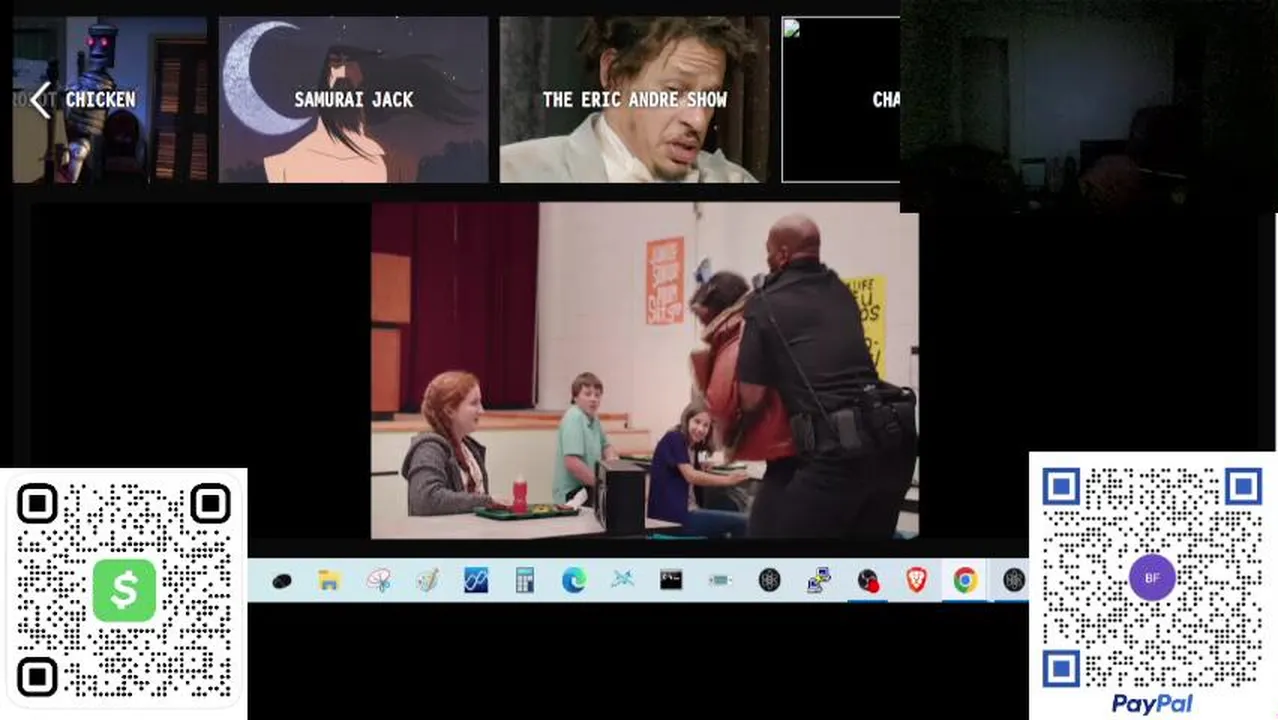Click the dark webcam overlay window

click(1089, 105)
